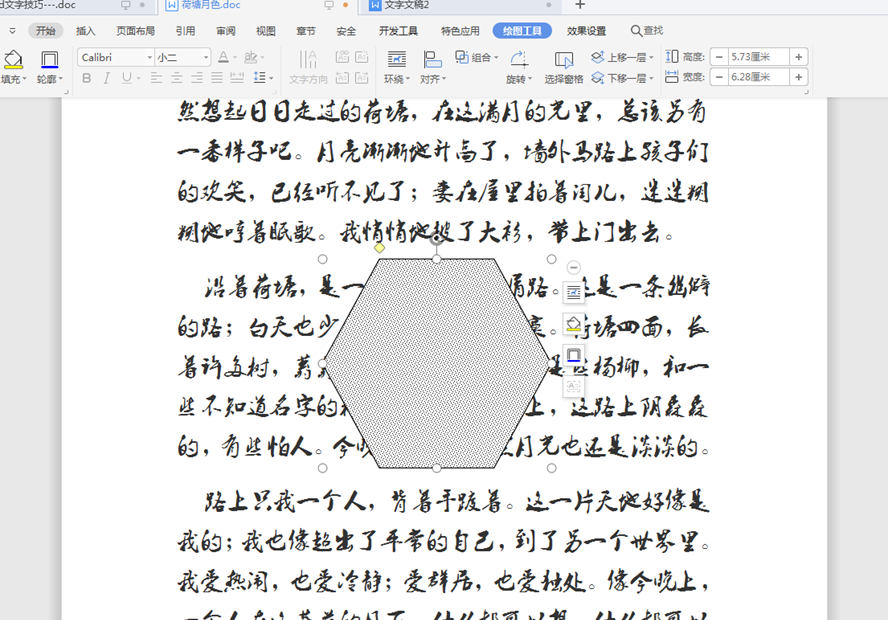Open the Security (安全) tab
Screen dimensions: 888x620
tap(346, 31)
